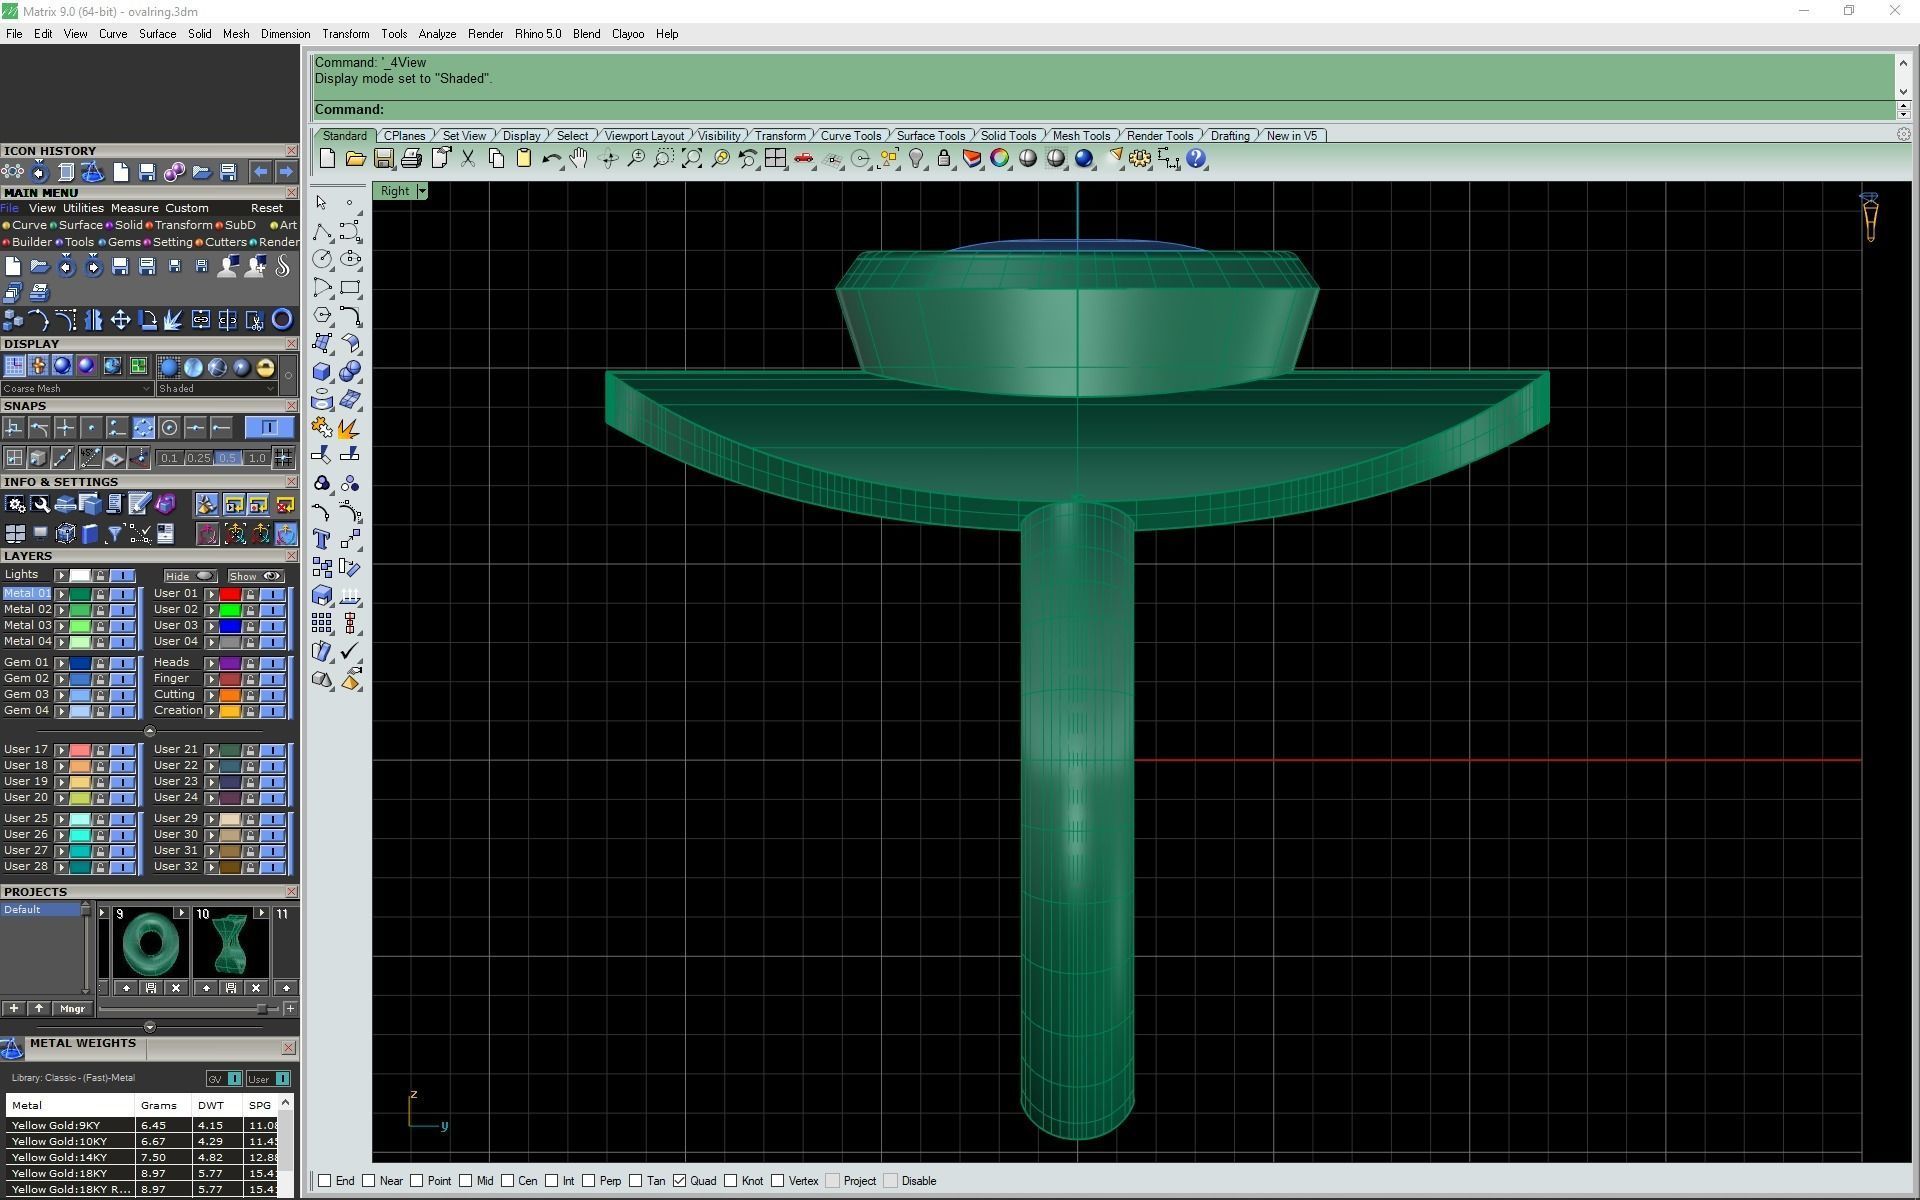Enable the Knot object snap checkbox

tap(730, 1181)
